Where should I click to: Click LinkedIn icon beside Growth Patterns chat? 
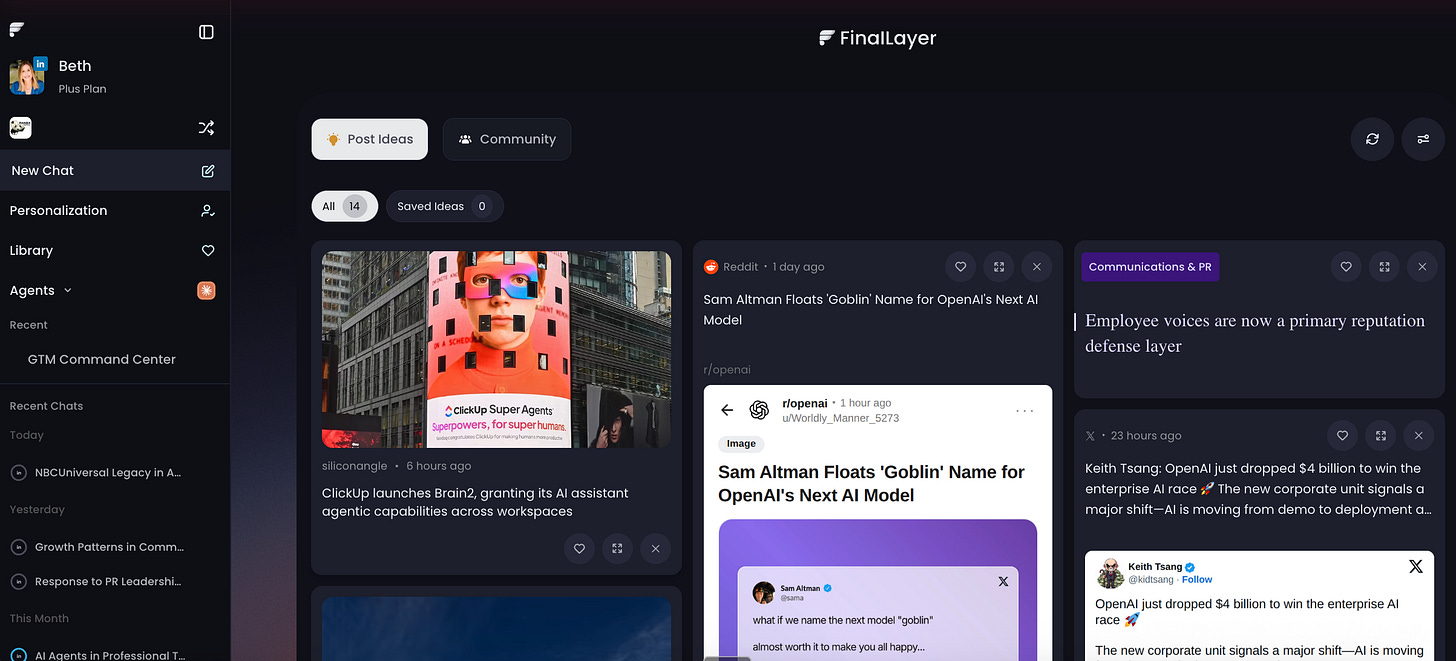[18, 547]
